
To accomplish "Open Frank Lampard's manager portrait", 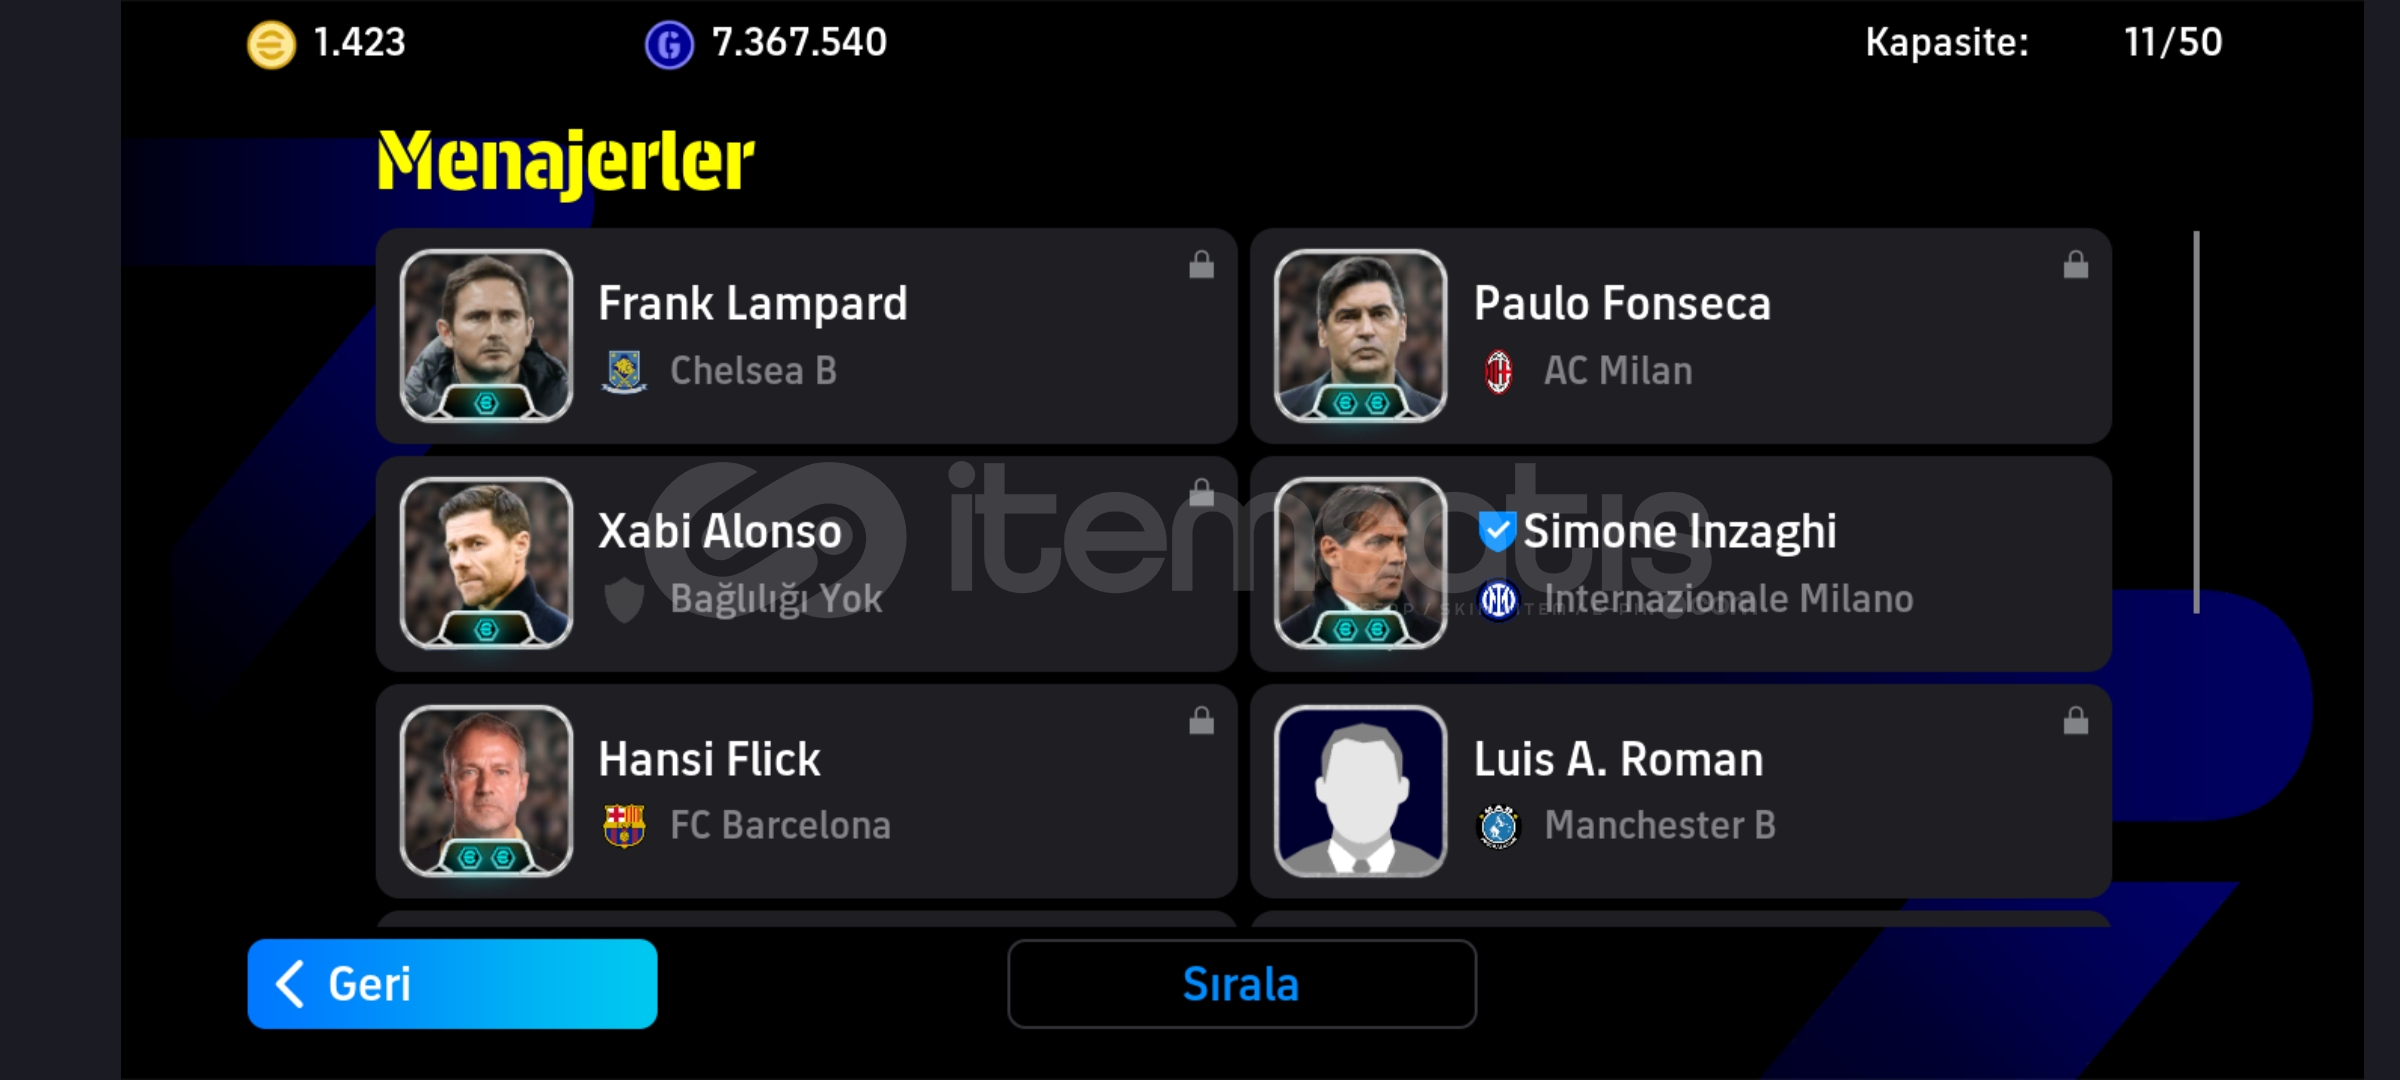I will pyautogui.click(x=486, y=336).
